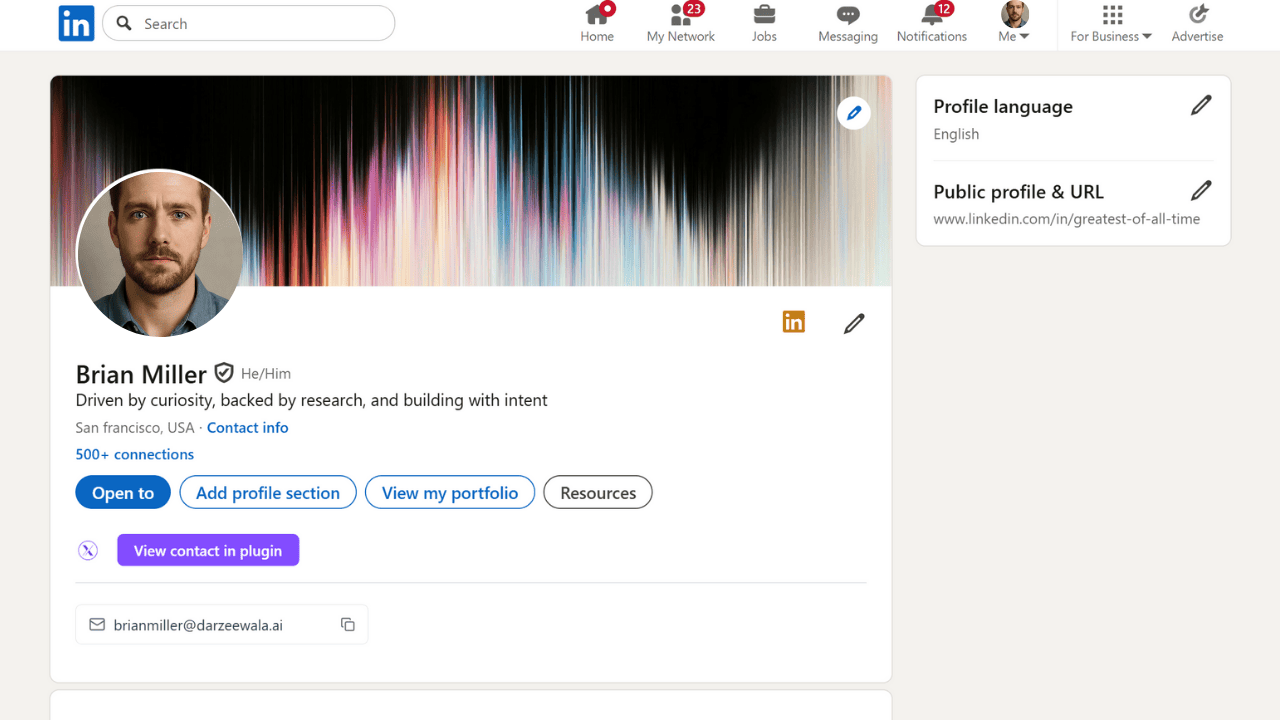
Task: Open the Open to options
Action: pos(122,492)
